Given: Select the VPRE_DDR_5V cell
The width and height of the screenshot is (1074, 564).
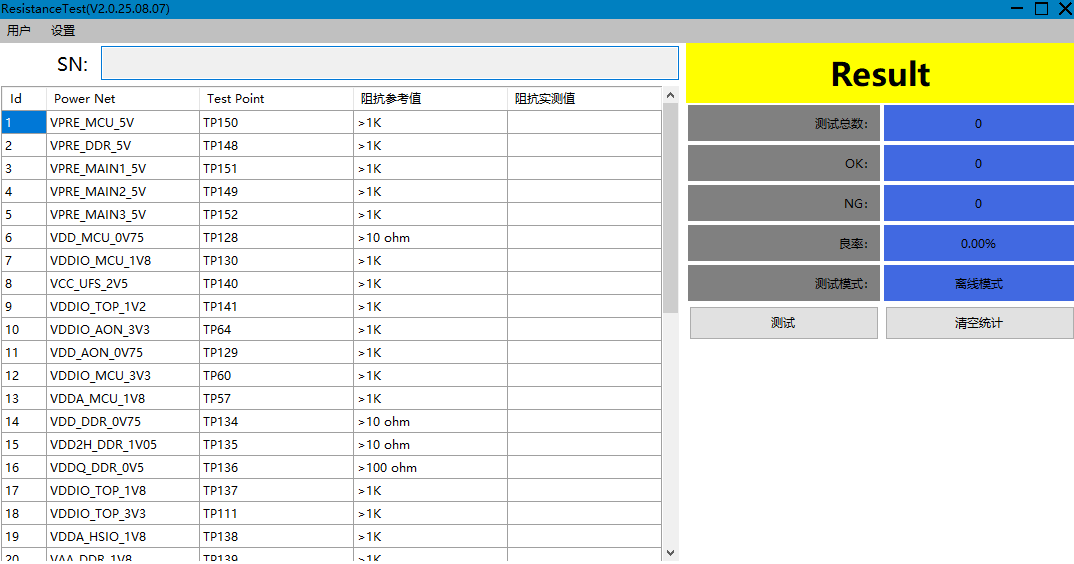Looking at the screenshot, I should click(123, 145).
